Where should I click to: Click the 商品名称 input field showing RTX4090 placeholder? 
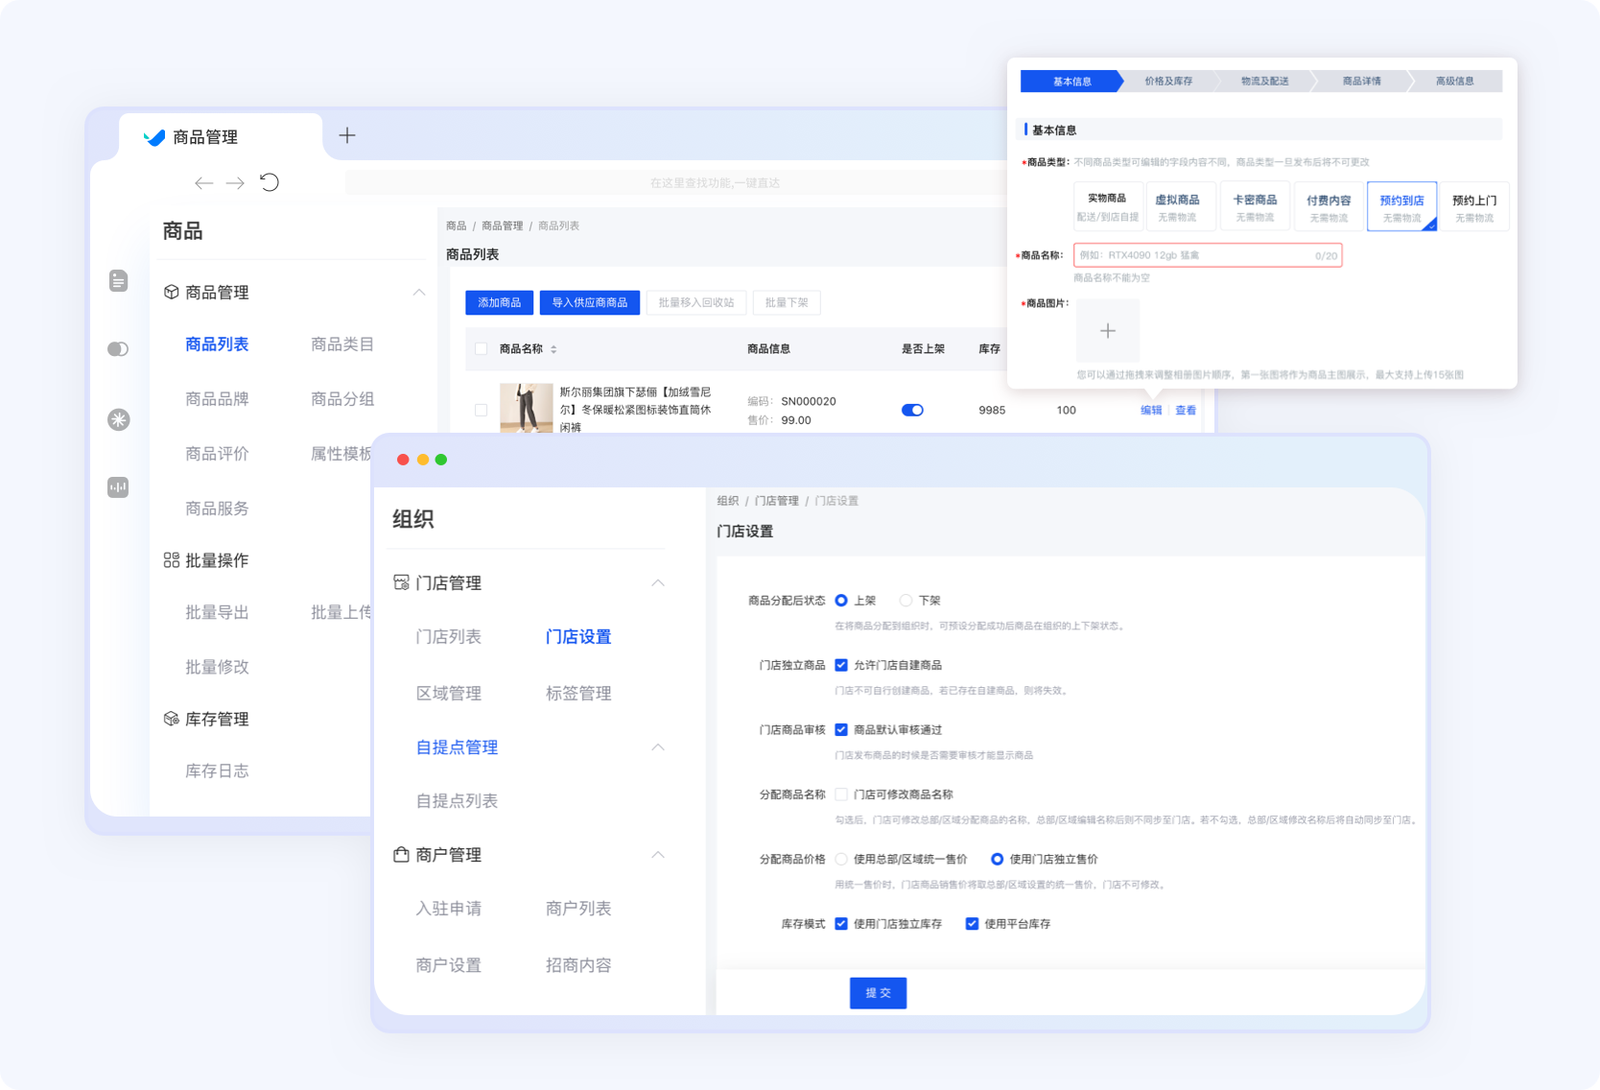tap(1207, 255)
